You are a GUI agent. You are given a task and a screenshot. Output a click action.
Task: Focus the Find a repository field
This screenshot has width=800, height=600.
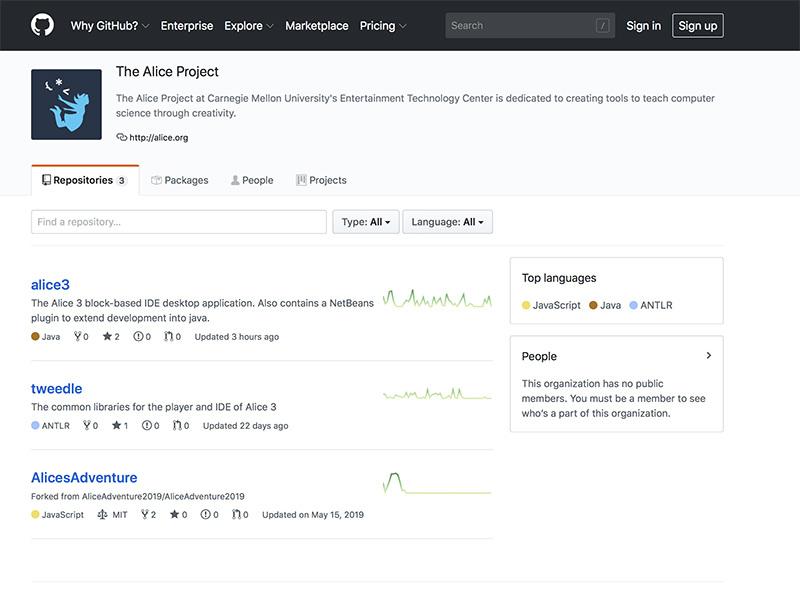pos(179,222)
